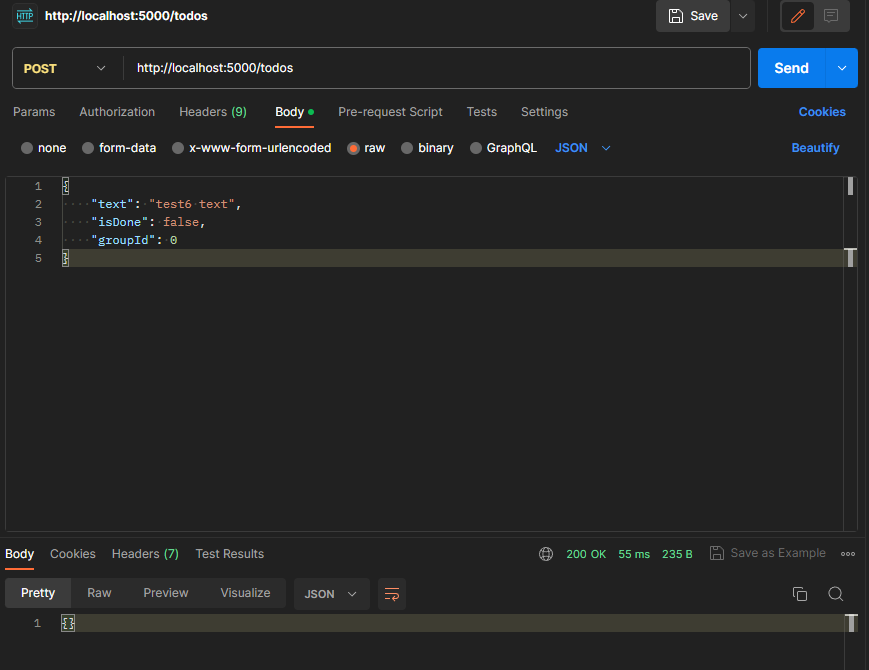869x670 pixels.
Task: Click the 235 B response size
Action: point(677,554)
